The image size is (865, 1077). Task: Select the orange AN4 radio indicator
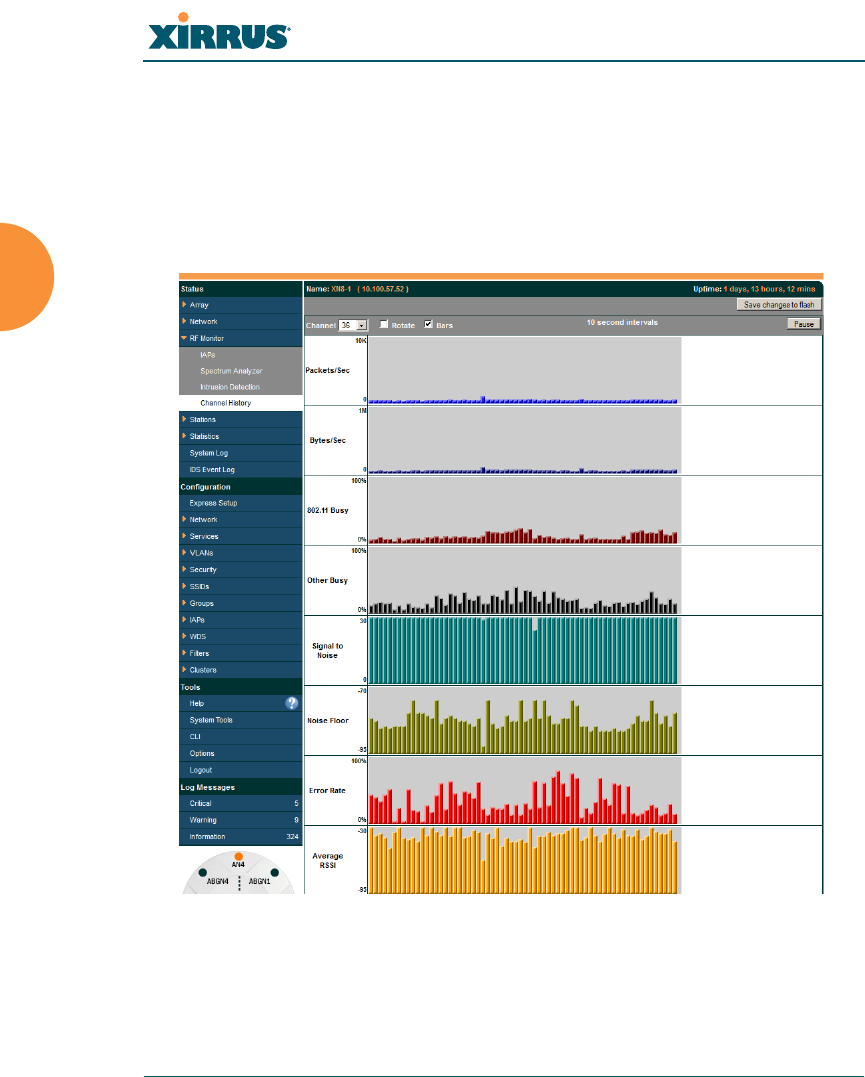(x=238, y=857)
